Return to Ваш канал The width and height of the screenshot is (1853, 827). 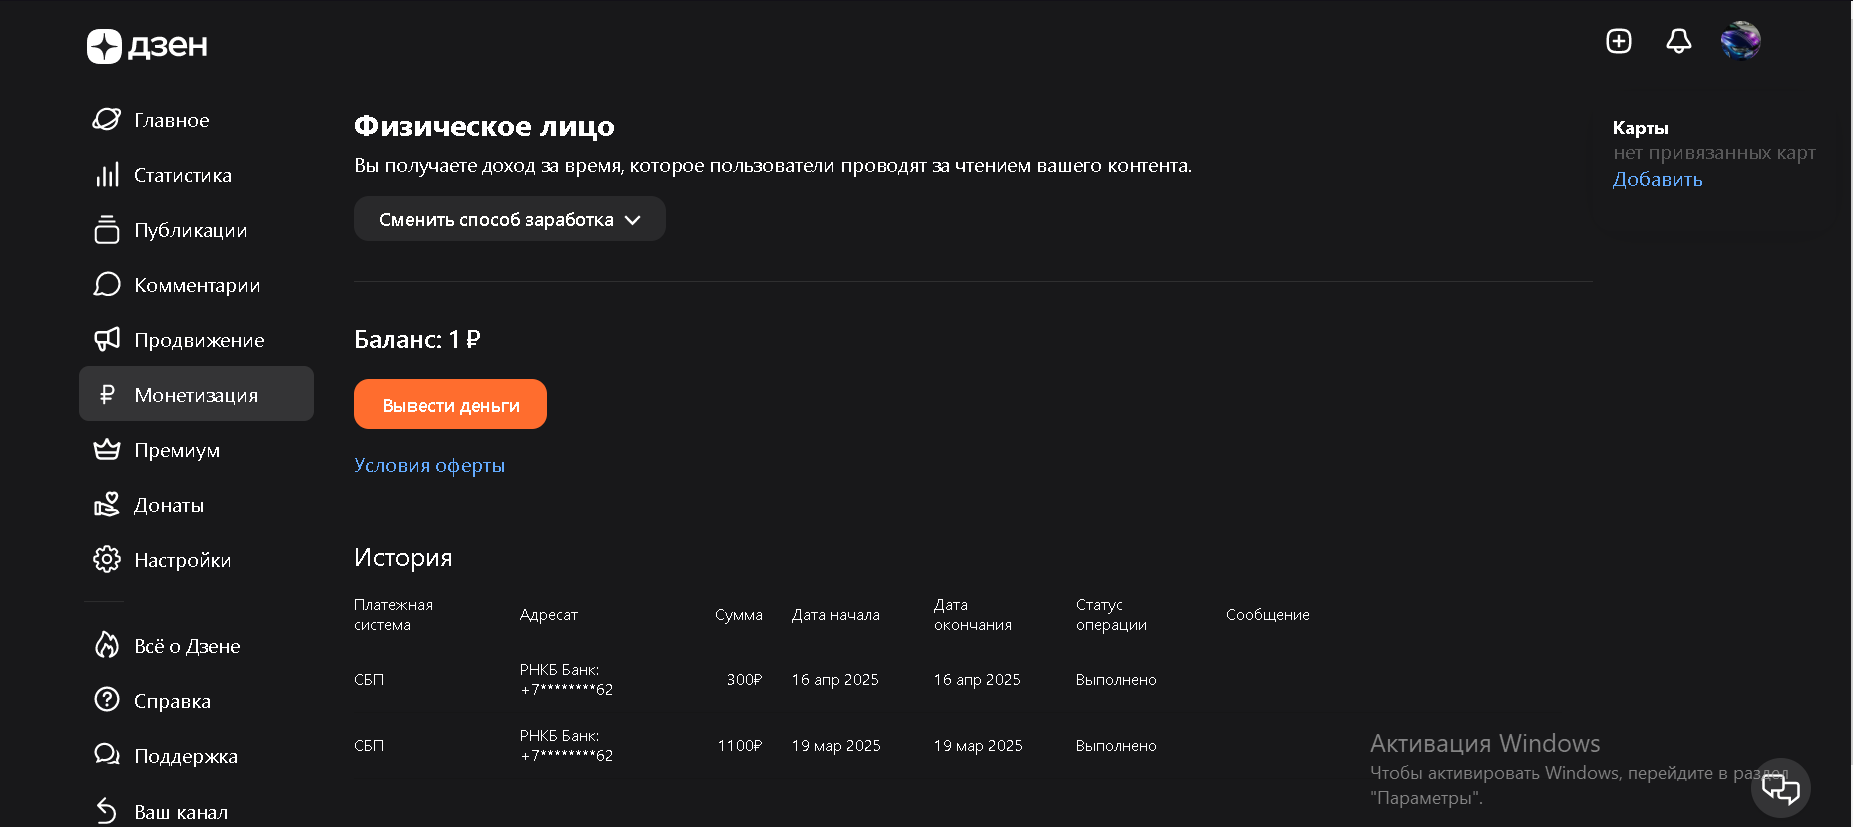tap(181, 812)
